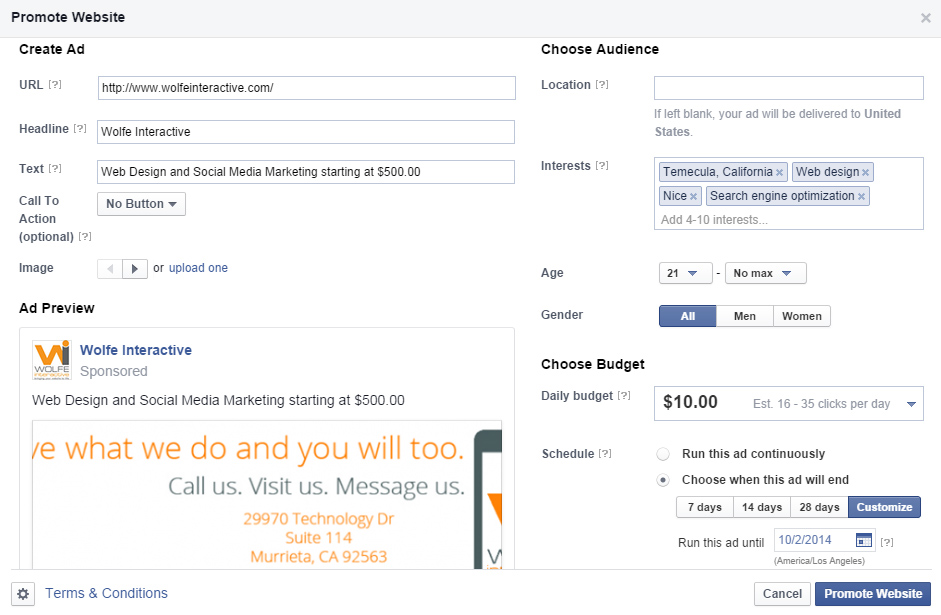Open the No Button call-to-action dropdown
Screen dimensions: 941x615
(x=142, y=204)
